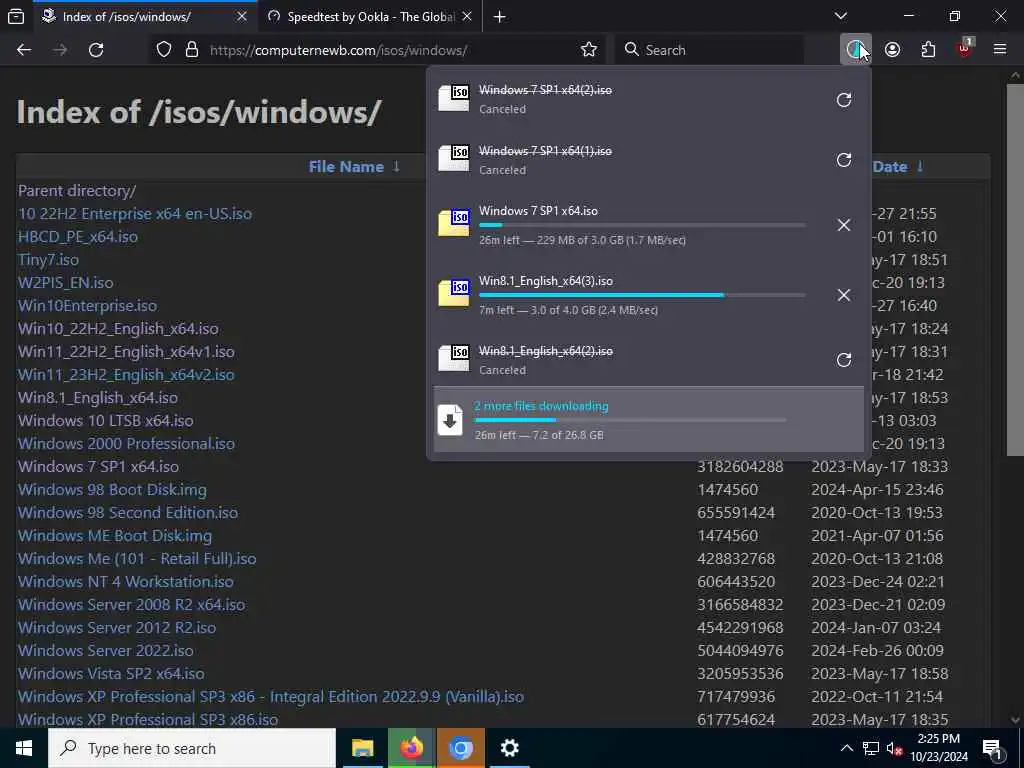Open the tracking protection shield panel

164,50
